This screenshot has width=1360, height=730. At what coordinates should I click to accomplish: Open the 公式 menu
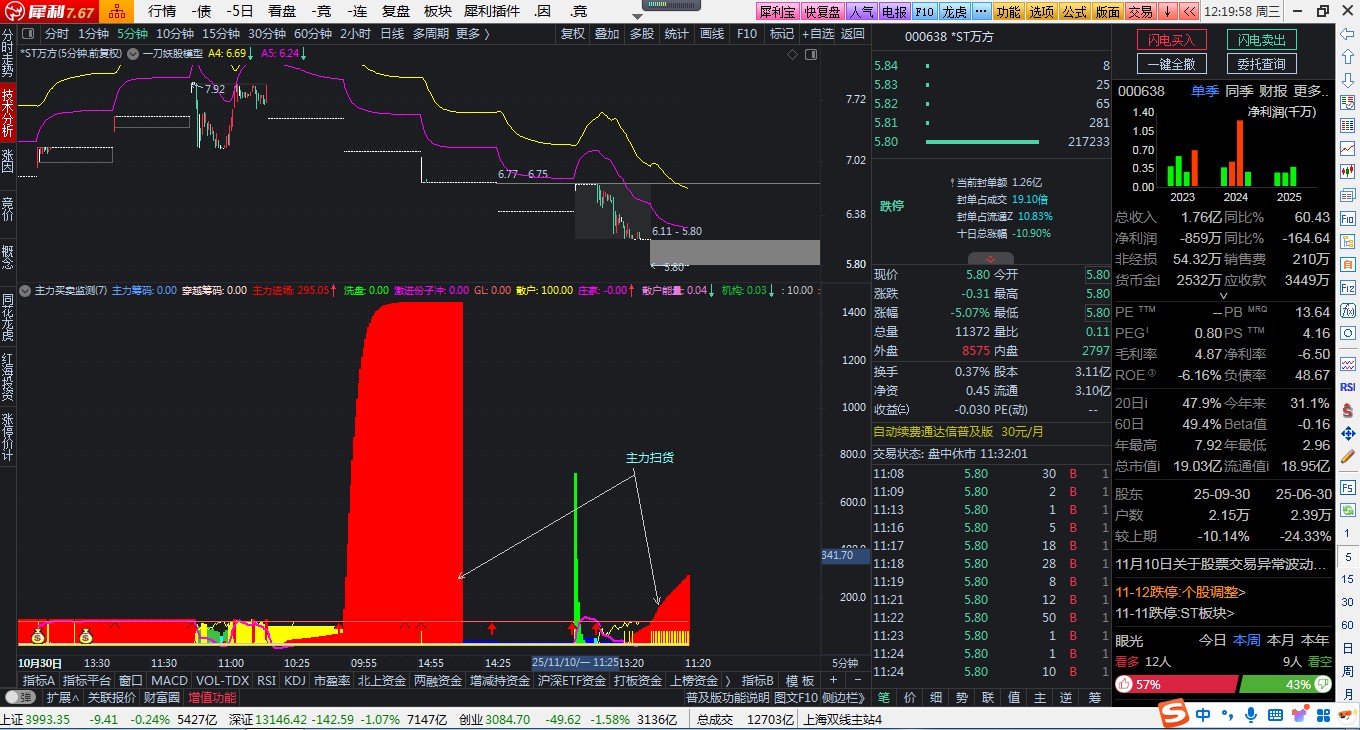[1074, 12]
